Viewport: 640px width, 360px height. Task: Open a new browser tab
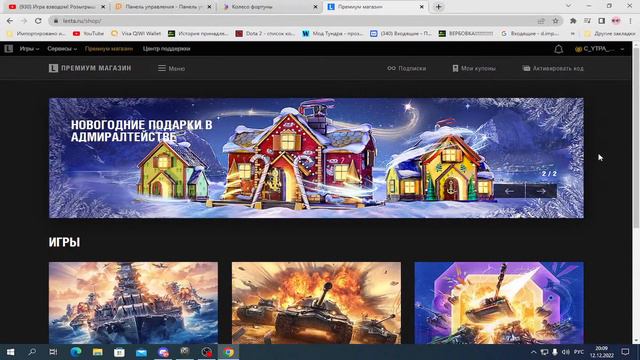coord(438,7)
